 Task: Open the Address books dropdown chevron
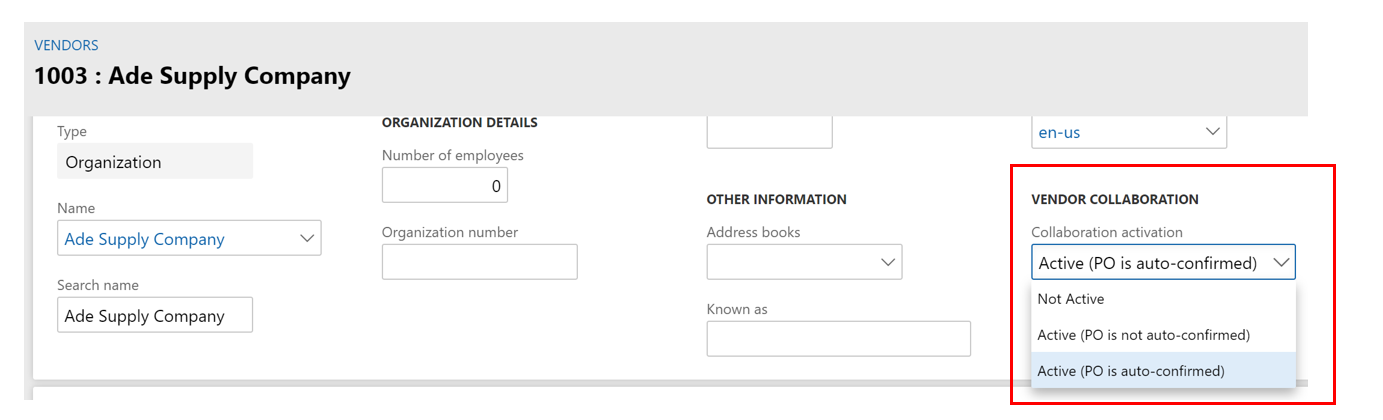(887, 262)
